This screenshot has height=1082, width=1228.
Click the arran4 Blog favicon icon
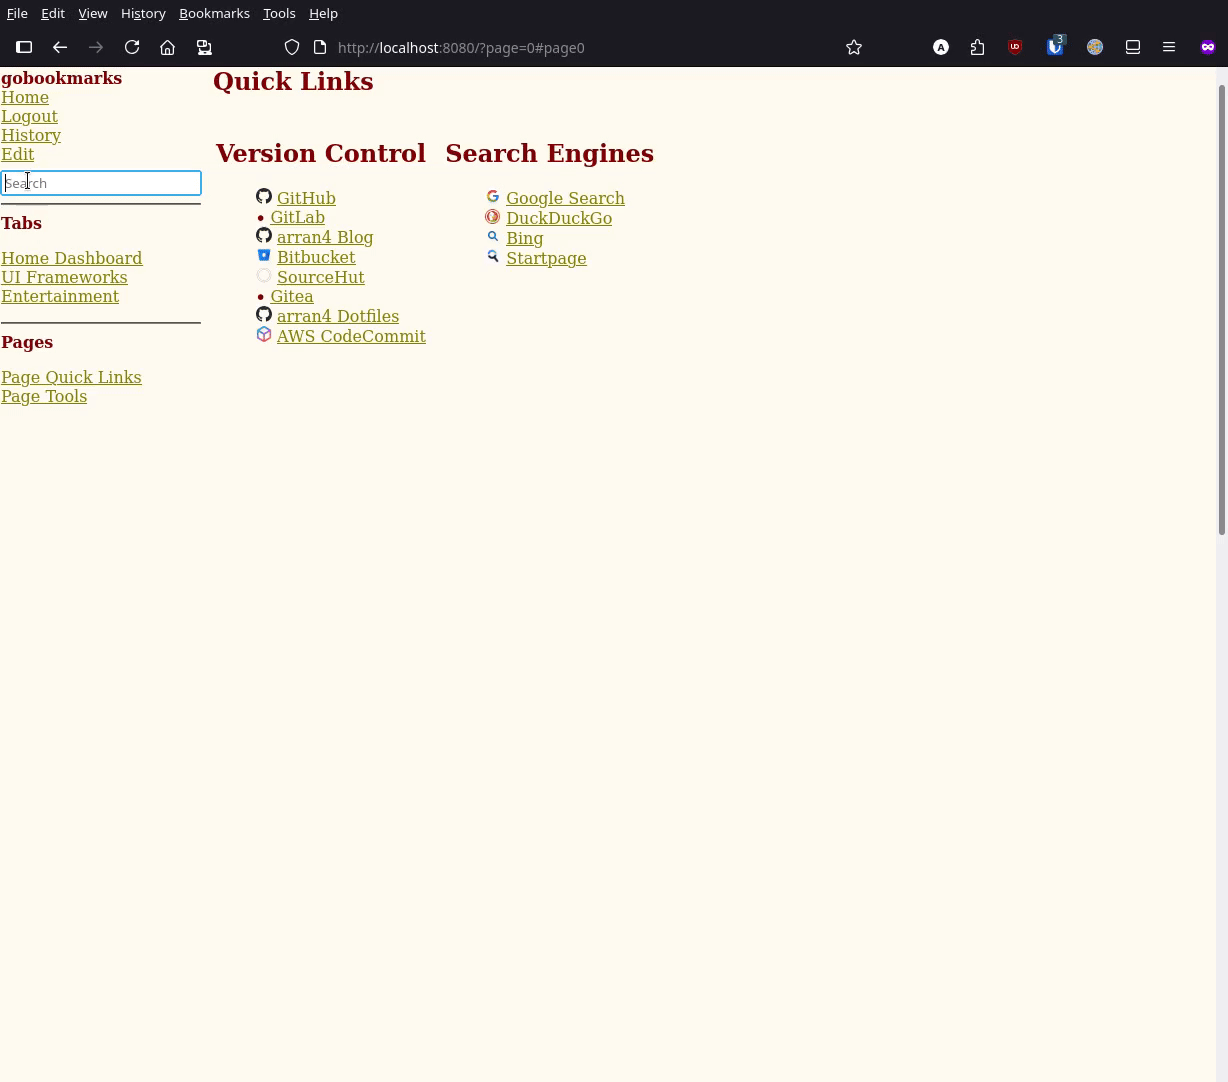pos(264,236)
